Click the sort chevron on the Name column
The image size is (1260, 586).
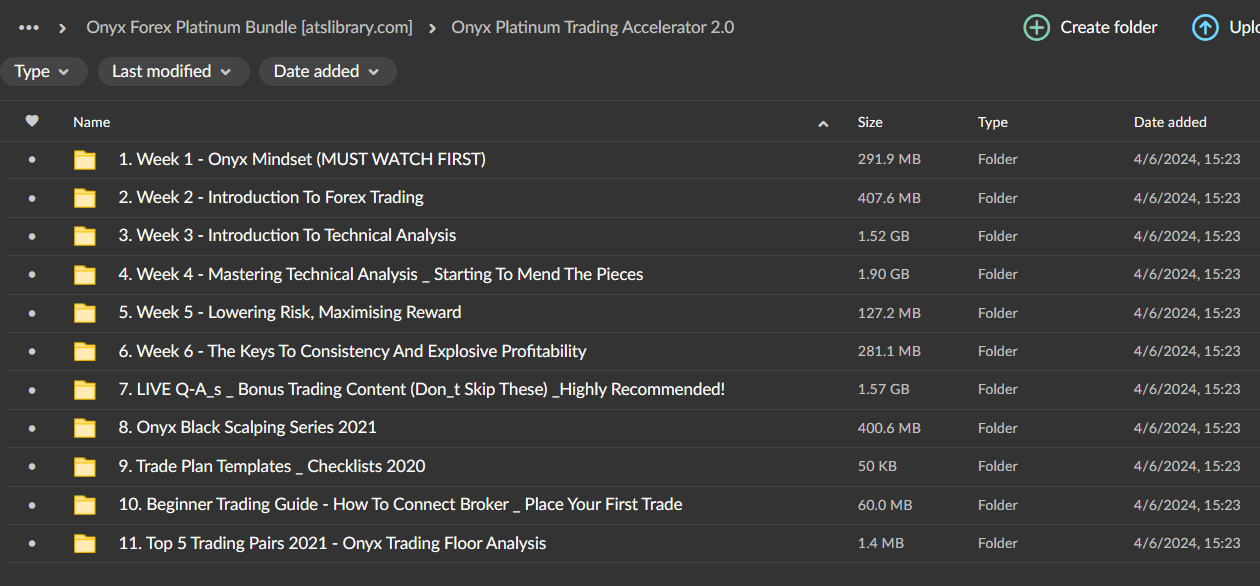tap(823, 124)
